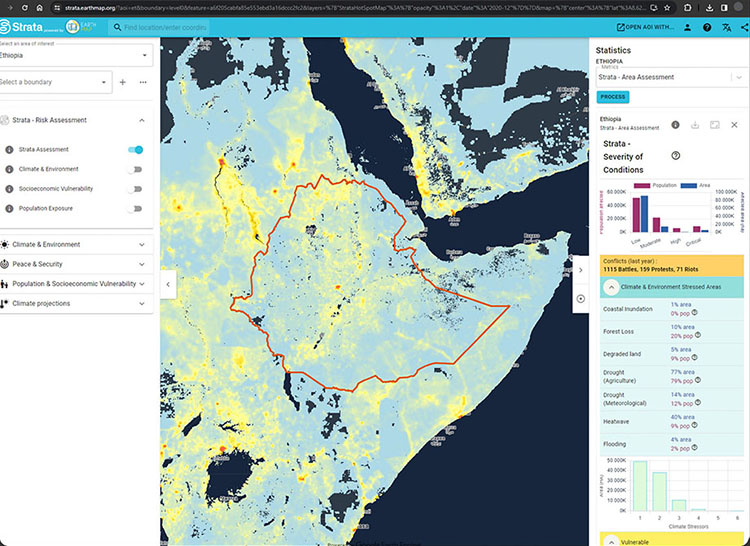
Task: Toggle Area series in chart legend
Action: 695,185
